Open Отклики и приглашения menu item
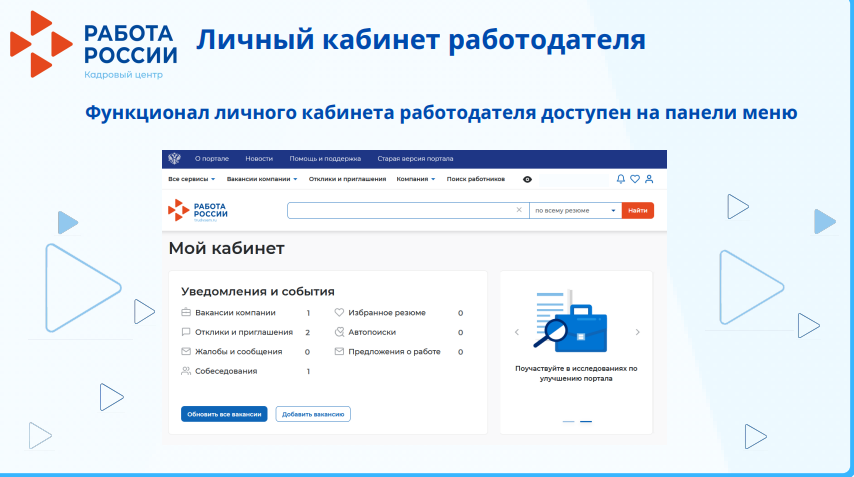Viewport: 854px width, 477px height. 347,179
